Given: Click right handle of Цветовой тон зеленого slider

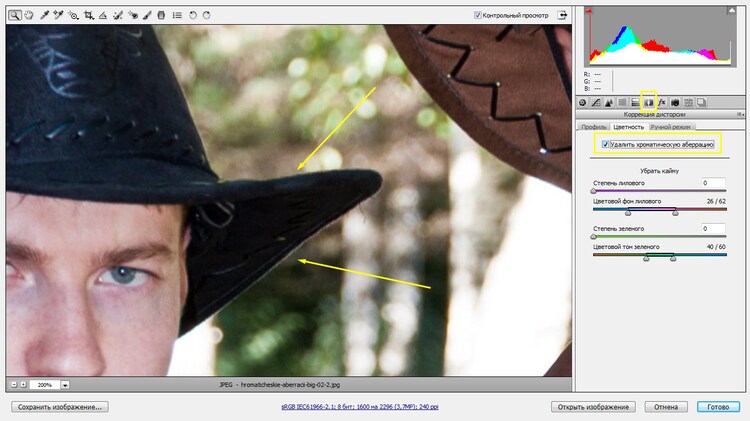Looking at the screenshot, I should [x=673, y=257].
